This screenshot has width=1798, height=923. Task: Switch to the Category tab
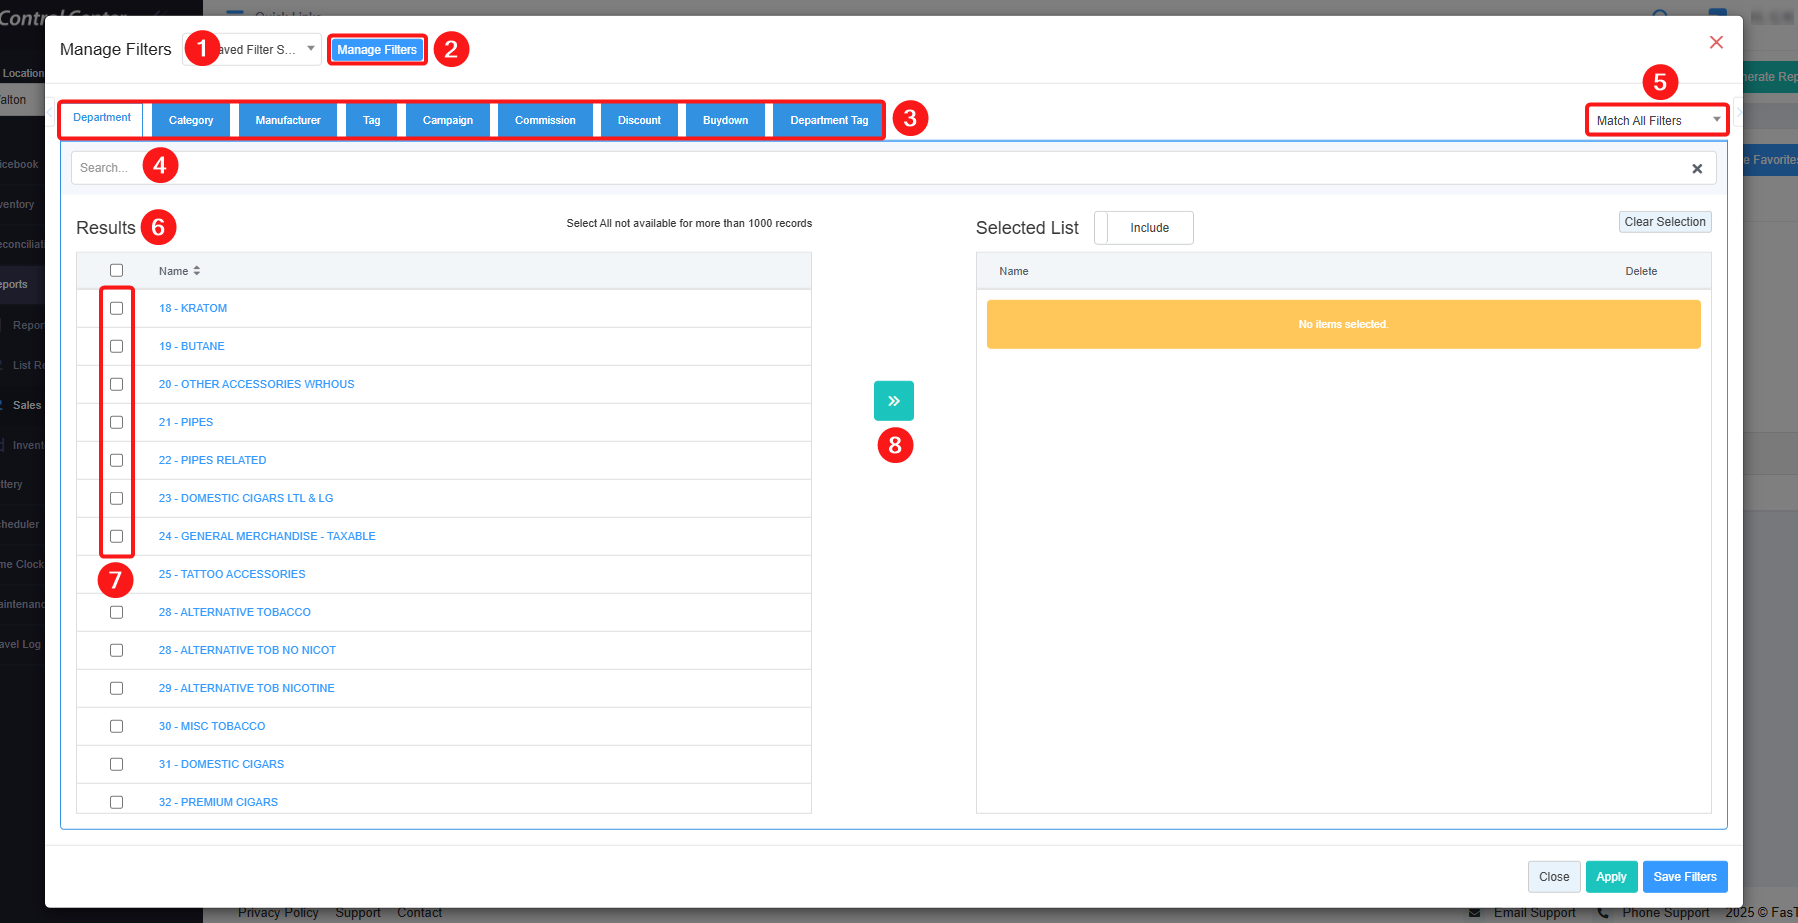191,121
